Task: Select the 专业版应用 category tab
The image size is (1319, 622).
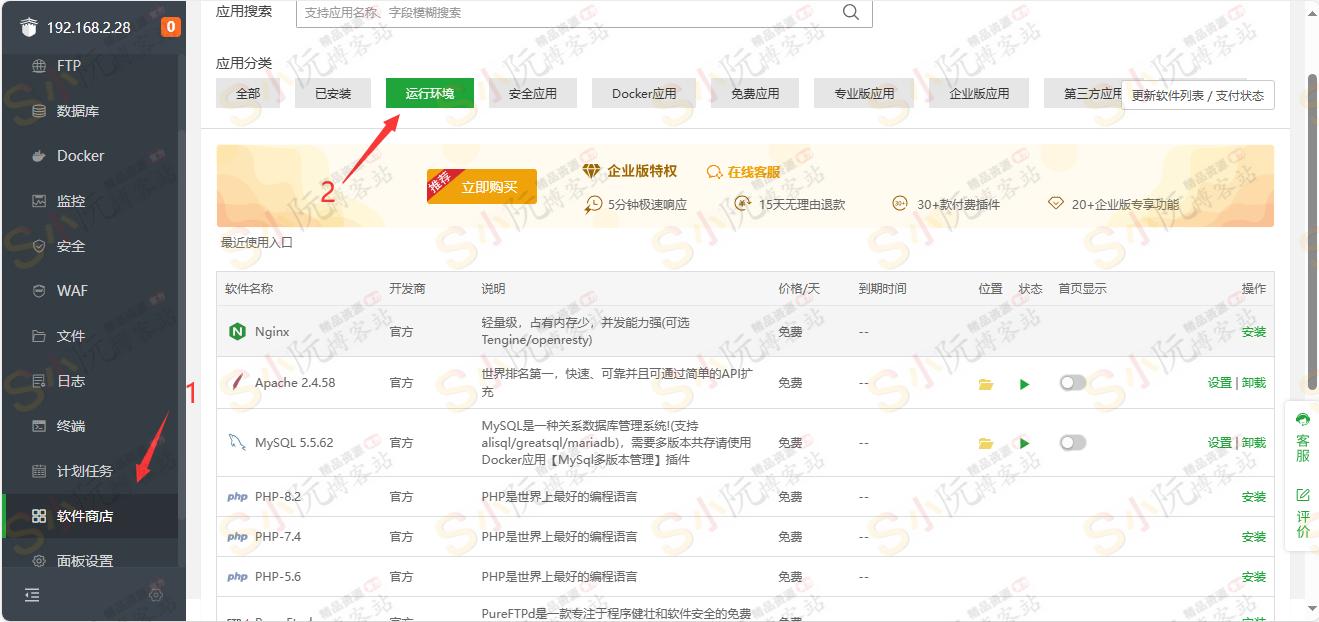Action: click(x=865, y=93)
